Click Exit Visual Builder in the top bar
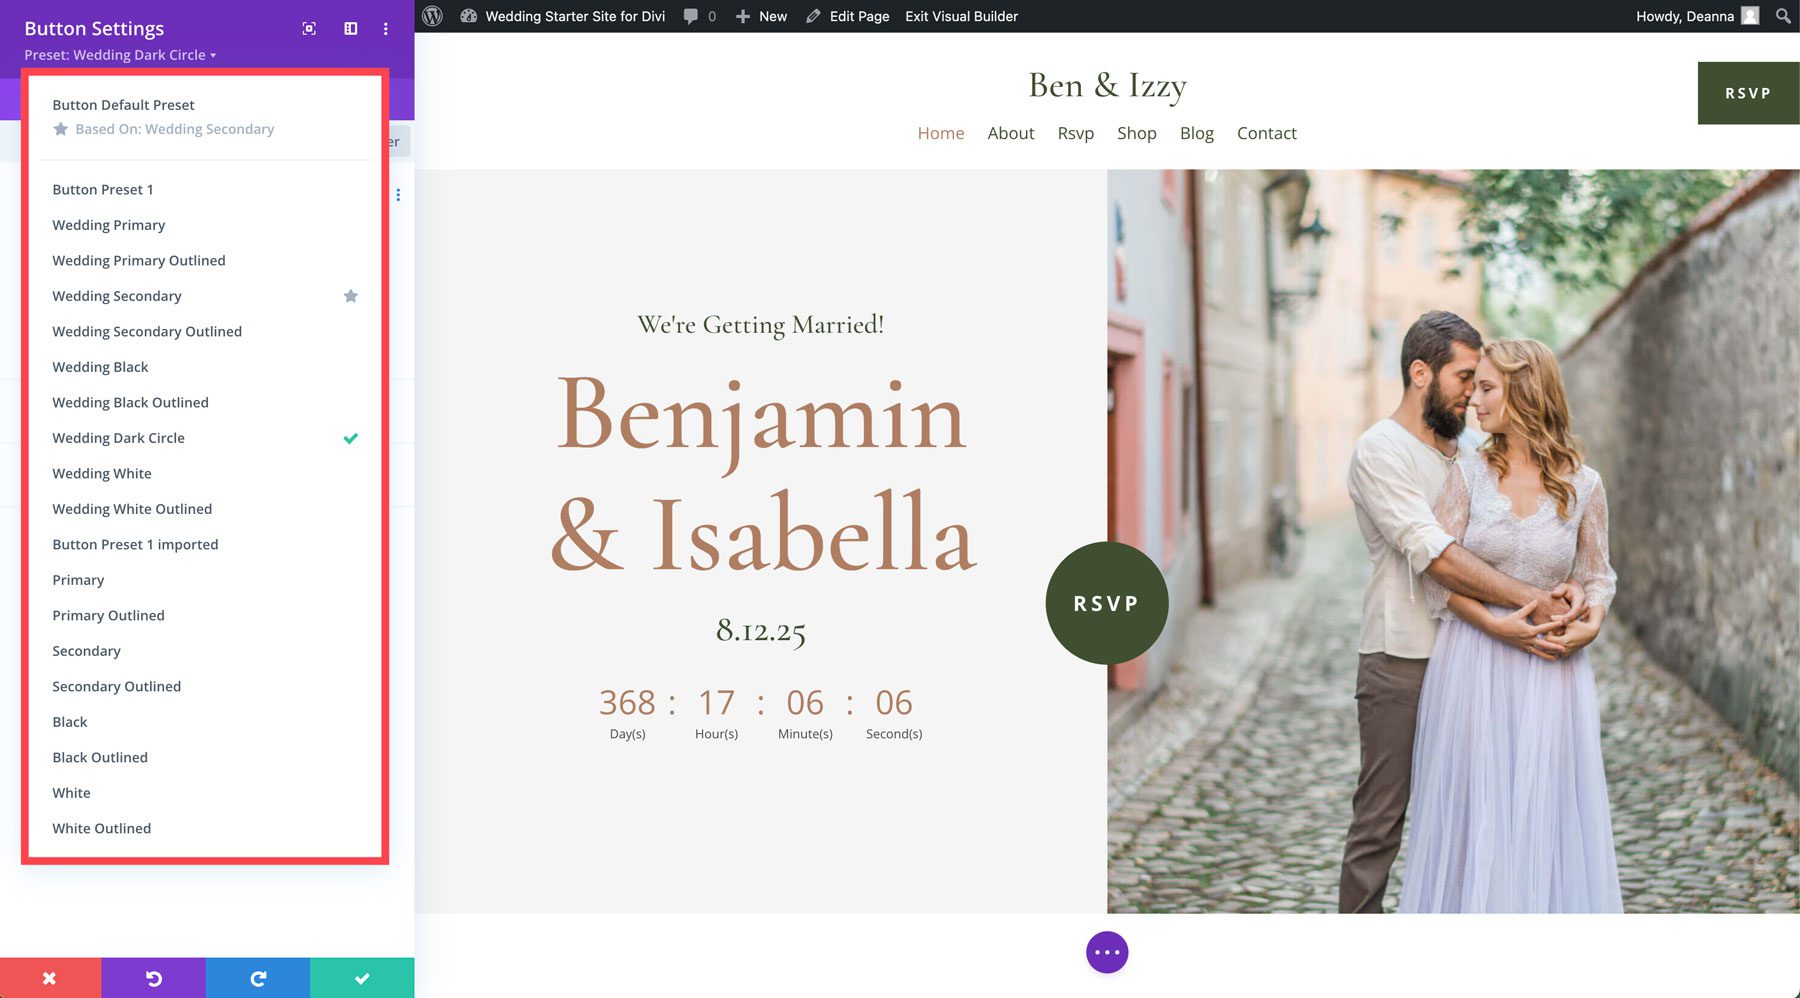This screenshot has height=998, width=1800. click(x=960, y=16)
